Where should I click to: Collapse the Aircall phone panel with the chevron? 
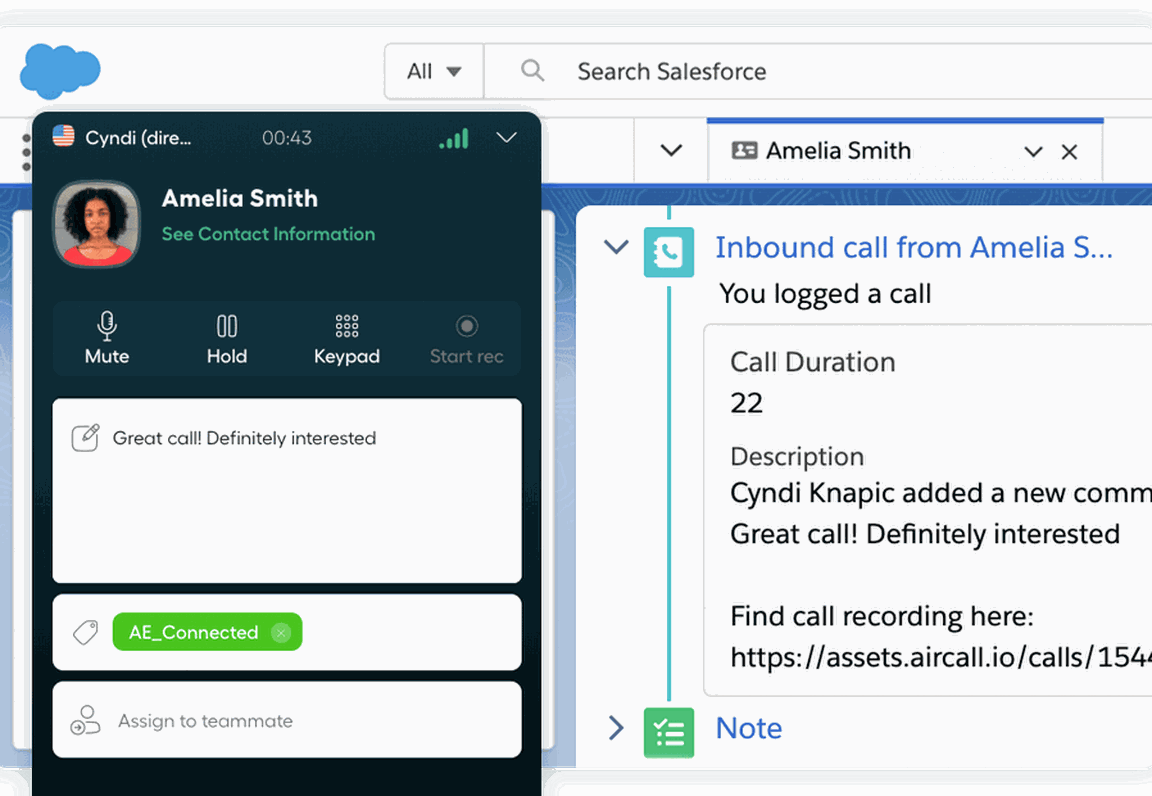coord(507,137)
